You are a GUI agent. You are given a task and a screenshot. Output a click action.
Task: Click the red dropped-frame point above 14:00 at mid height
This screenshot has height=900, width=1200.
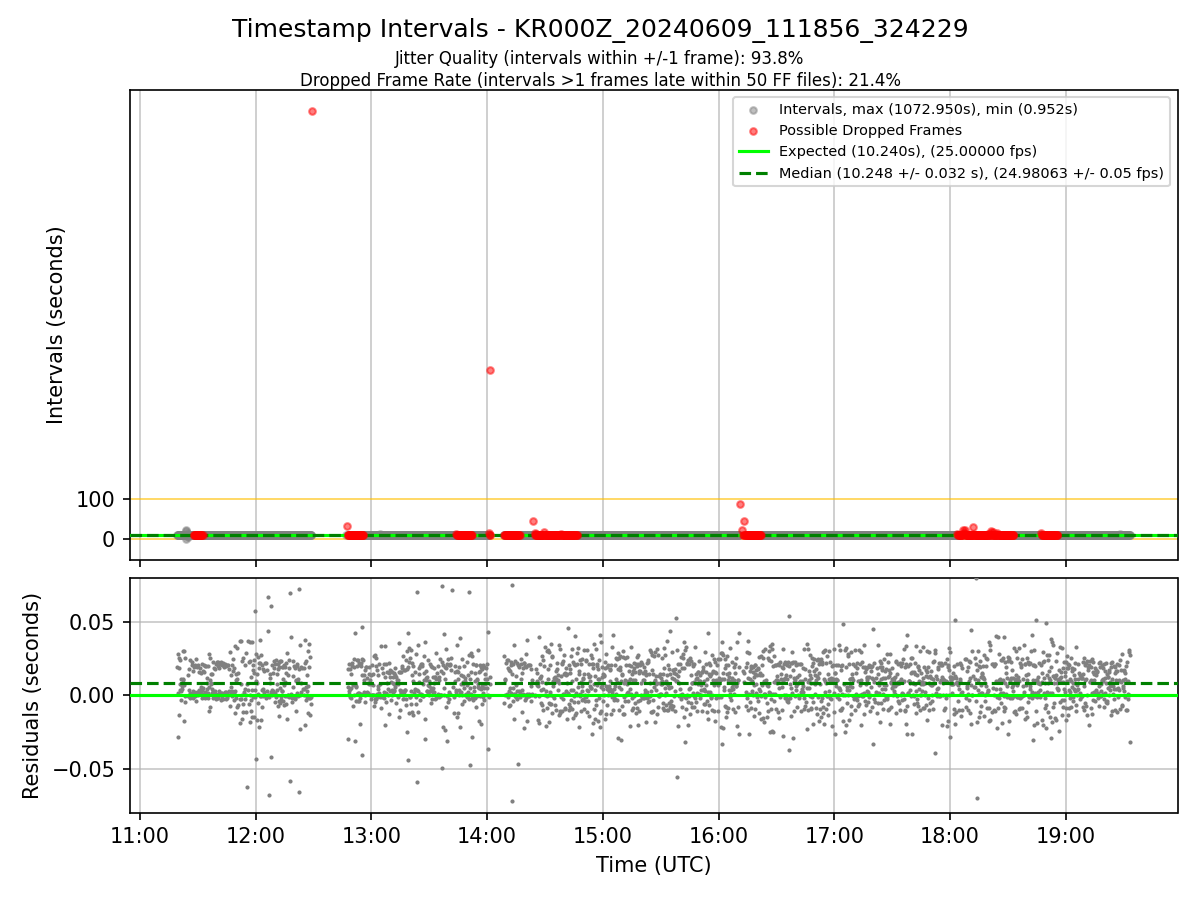point(490,370)
